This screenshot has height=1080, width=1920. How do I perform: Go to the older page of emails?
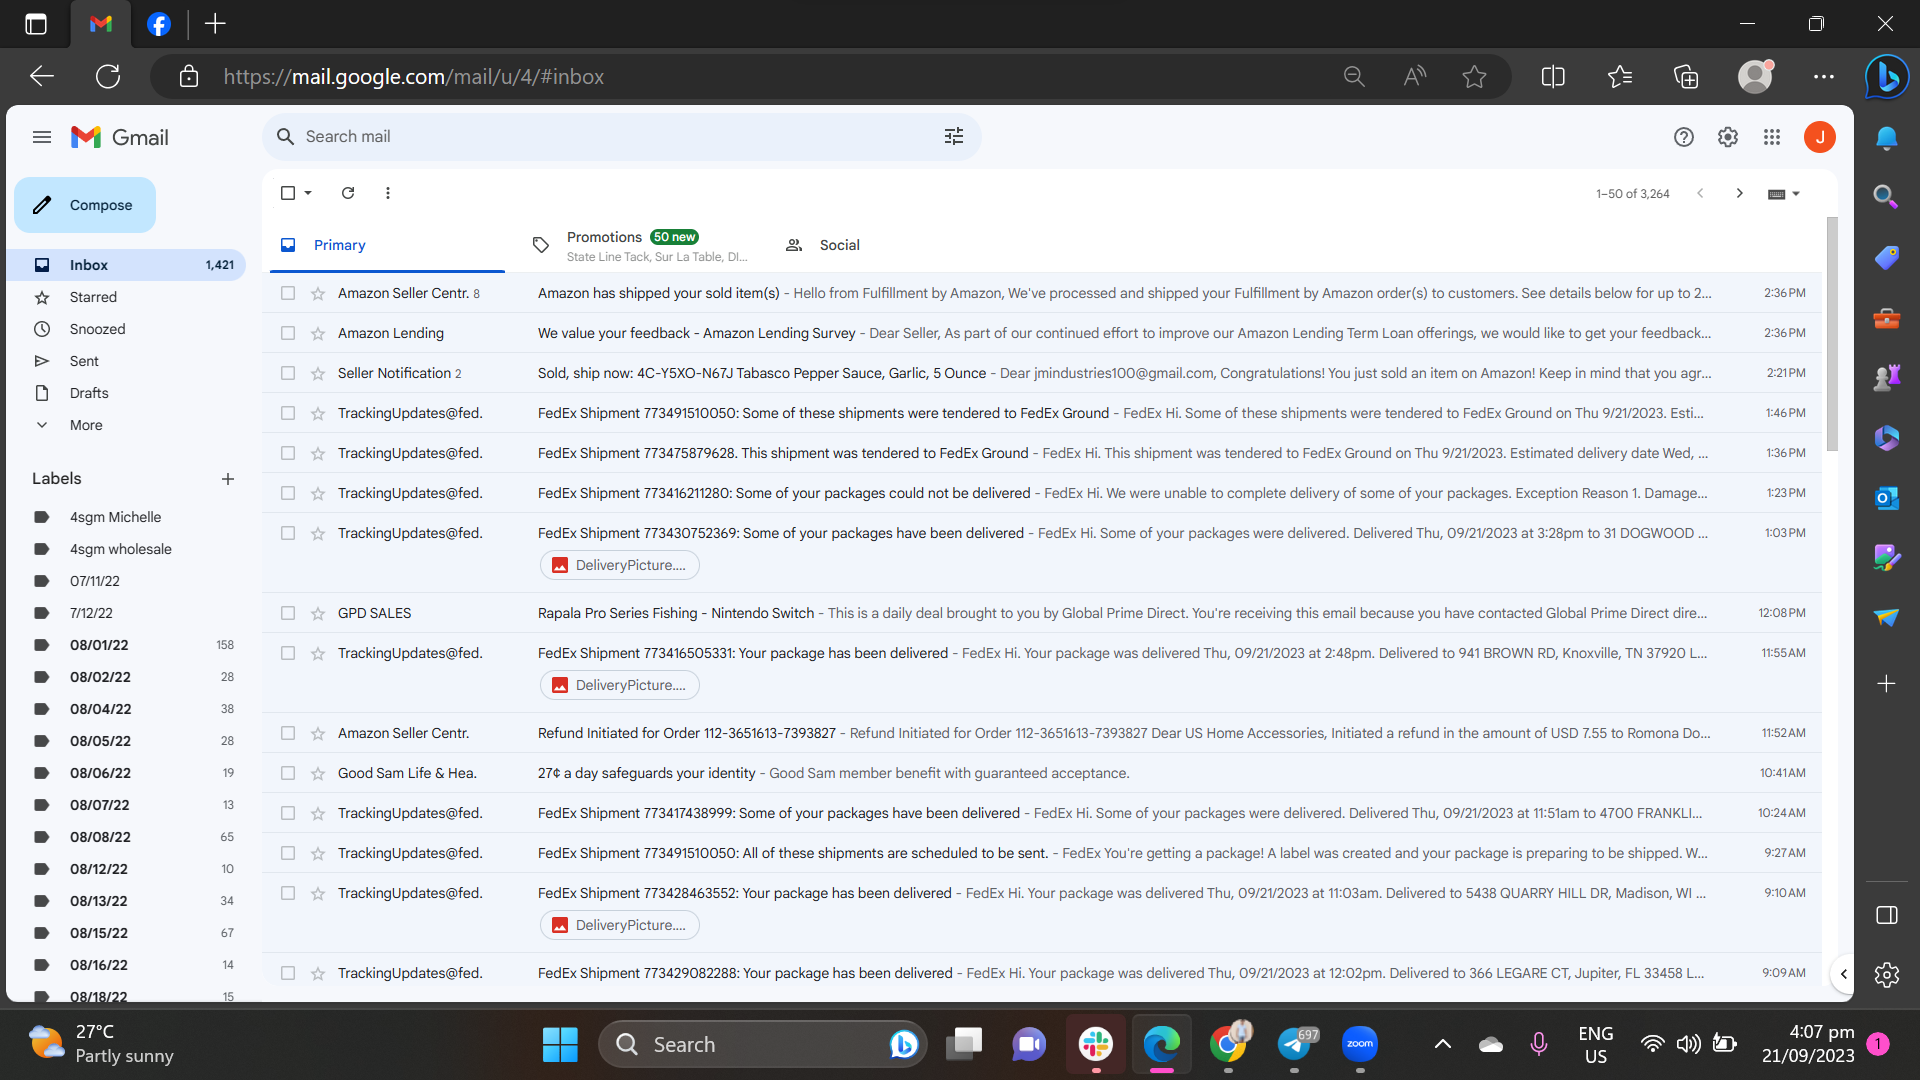point(1740,193)
